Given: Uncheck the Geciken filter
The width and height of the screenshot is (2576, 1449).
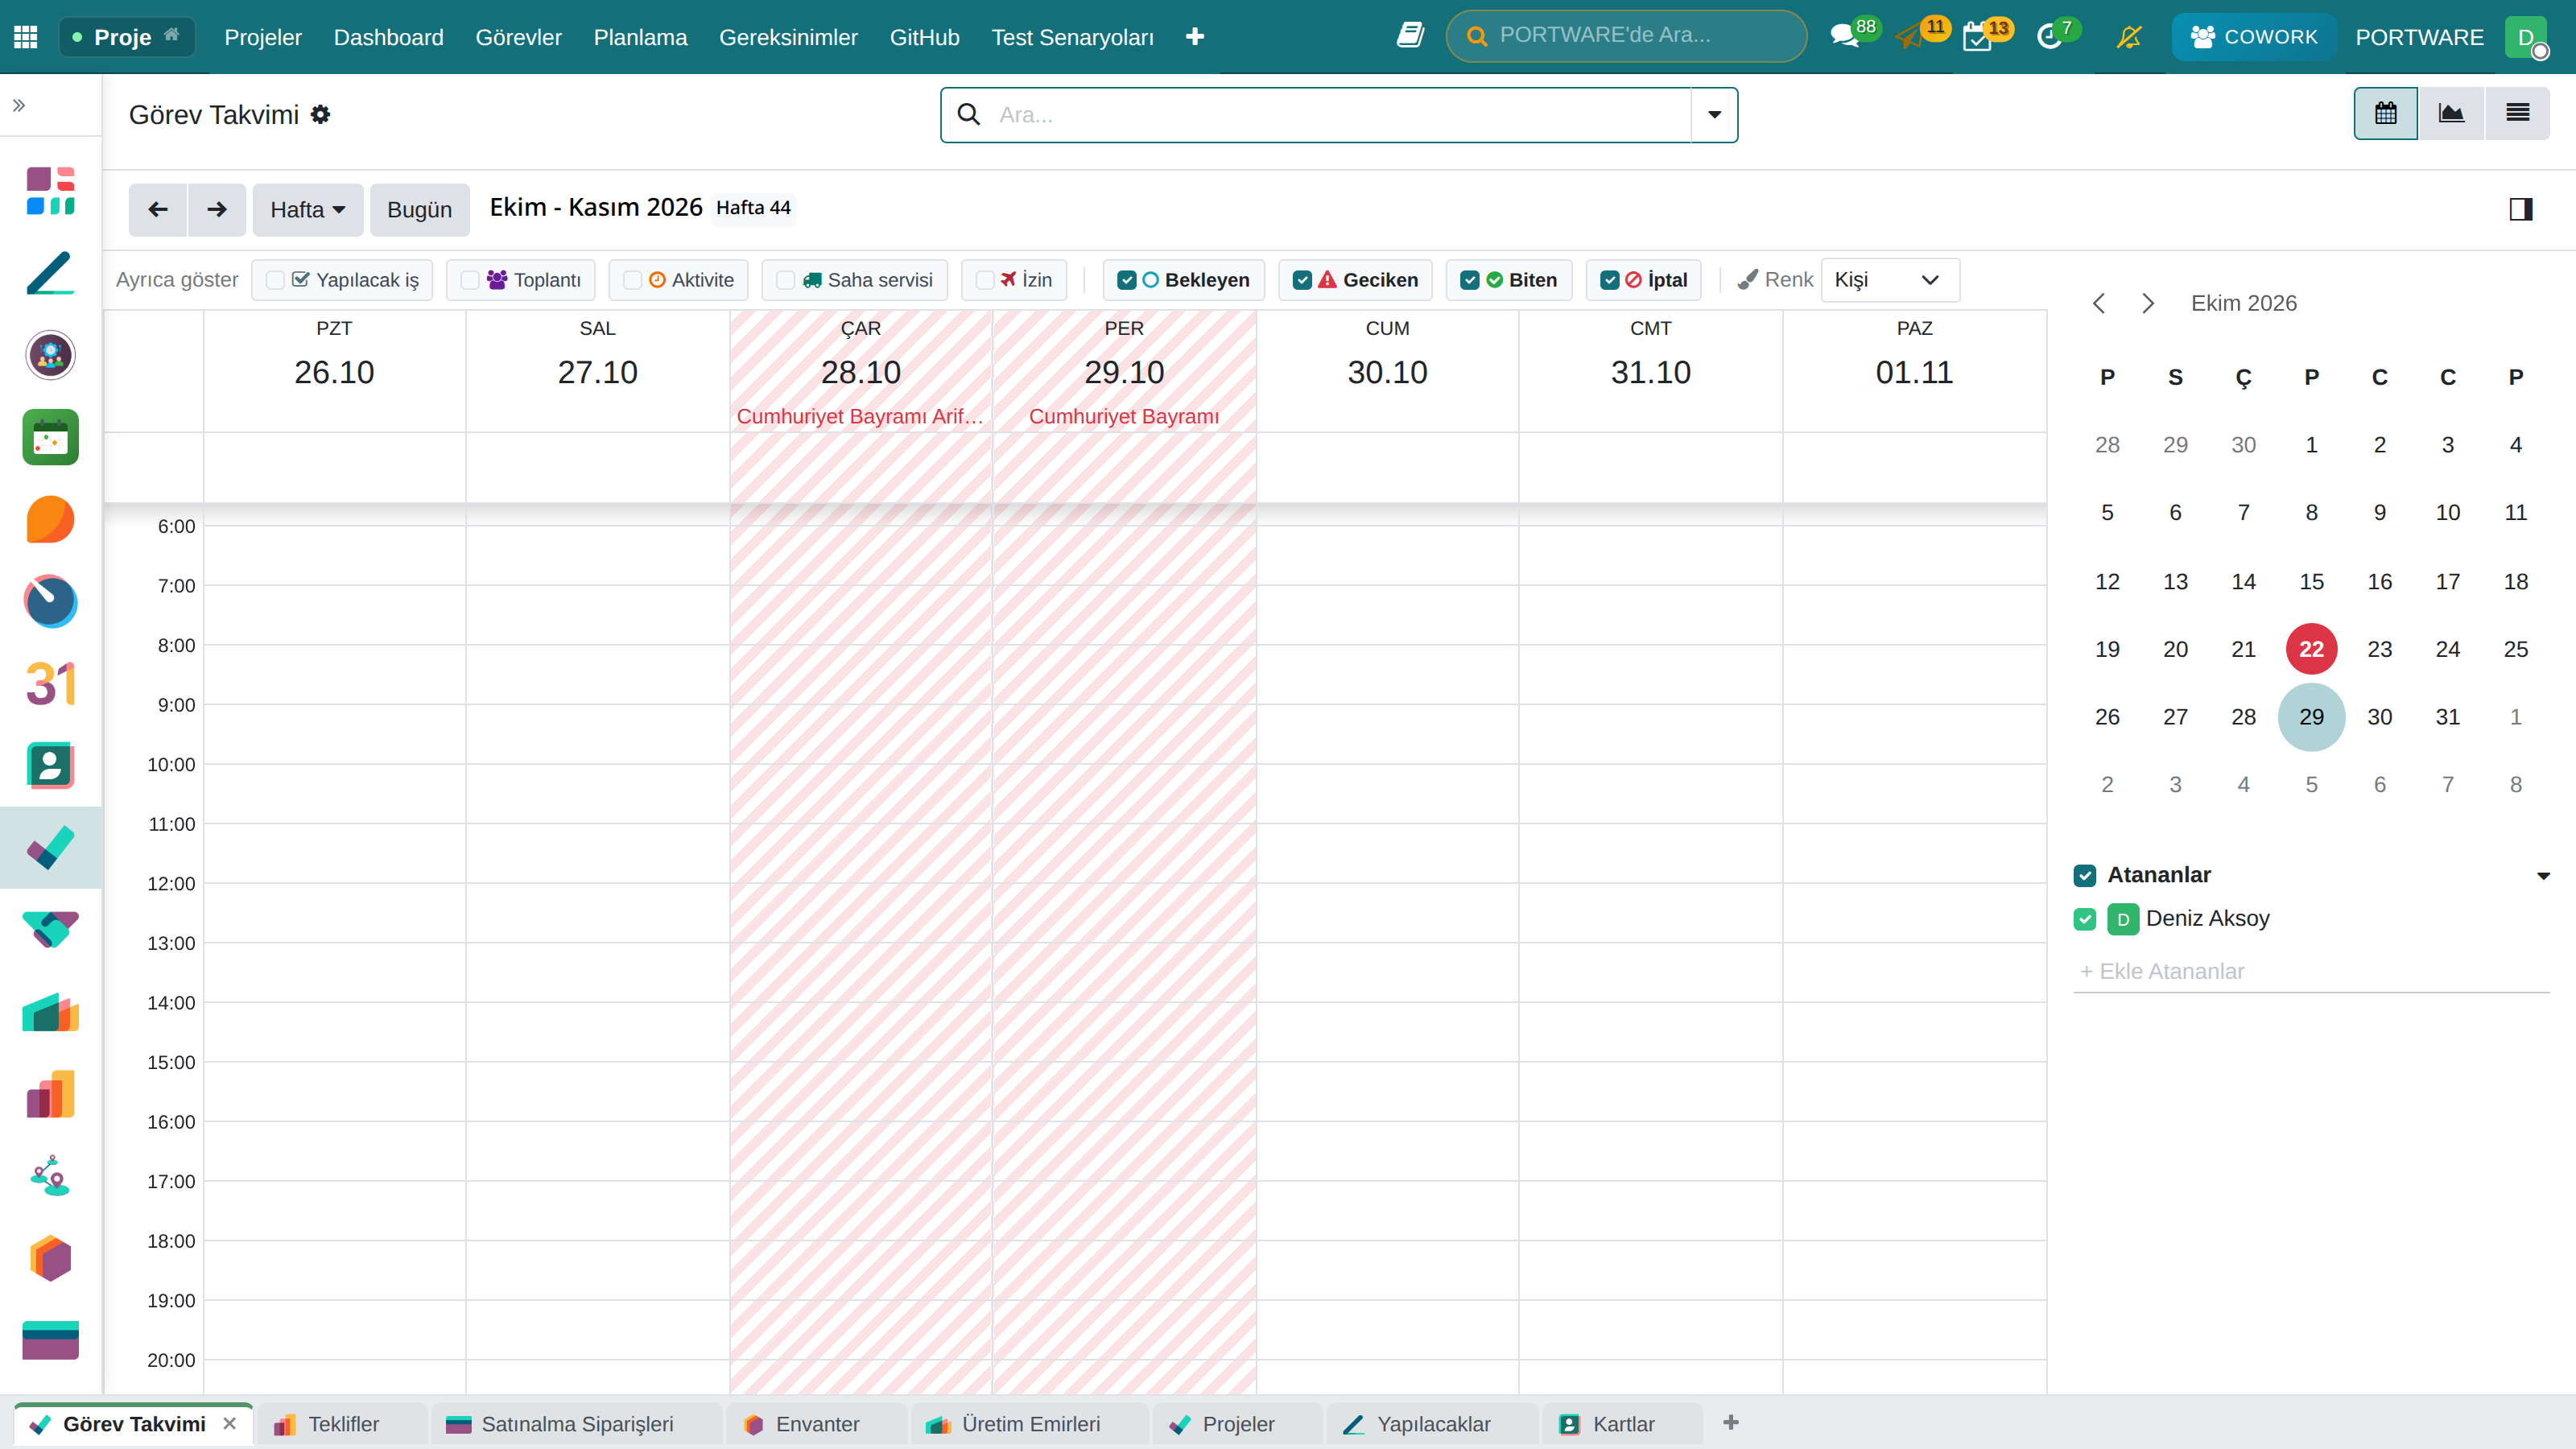Looking at the screenshot, I should (x=1302, y=280).
